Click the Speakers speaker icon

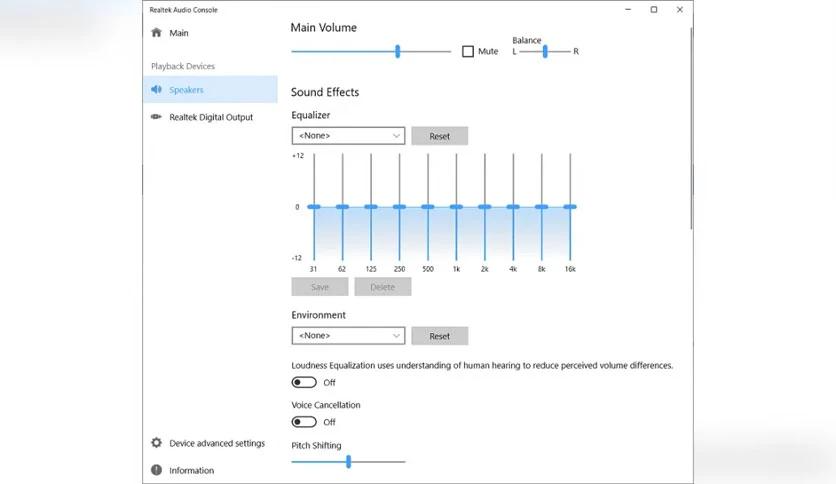156,89
